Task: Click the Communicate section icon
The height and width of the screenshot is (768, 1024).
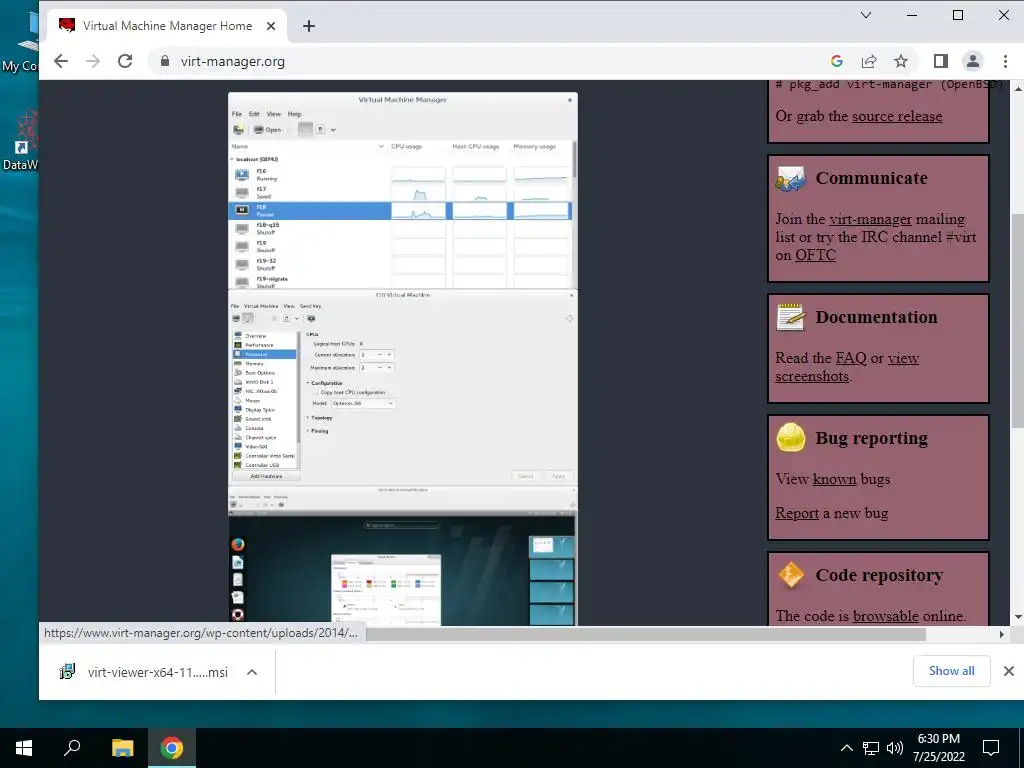Action: point(790,178)
